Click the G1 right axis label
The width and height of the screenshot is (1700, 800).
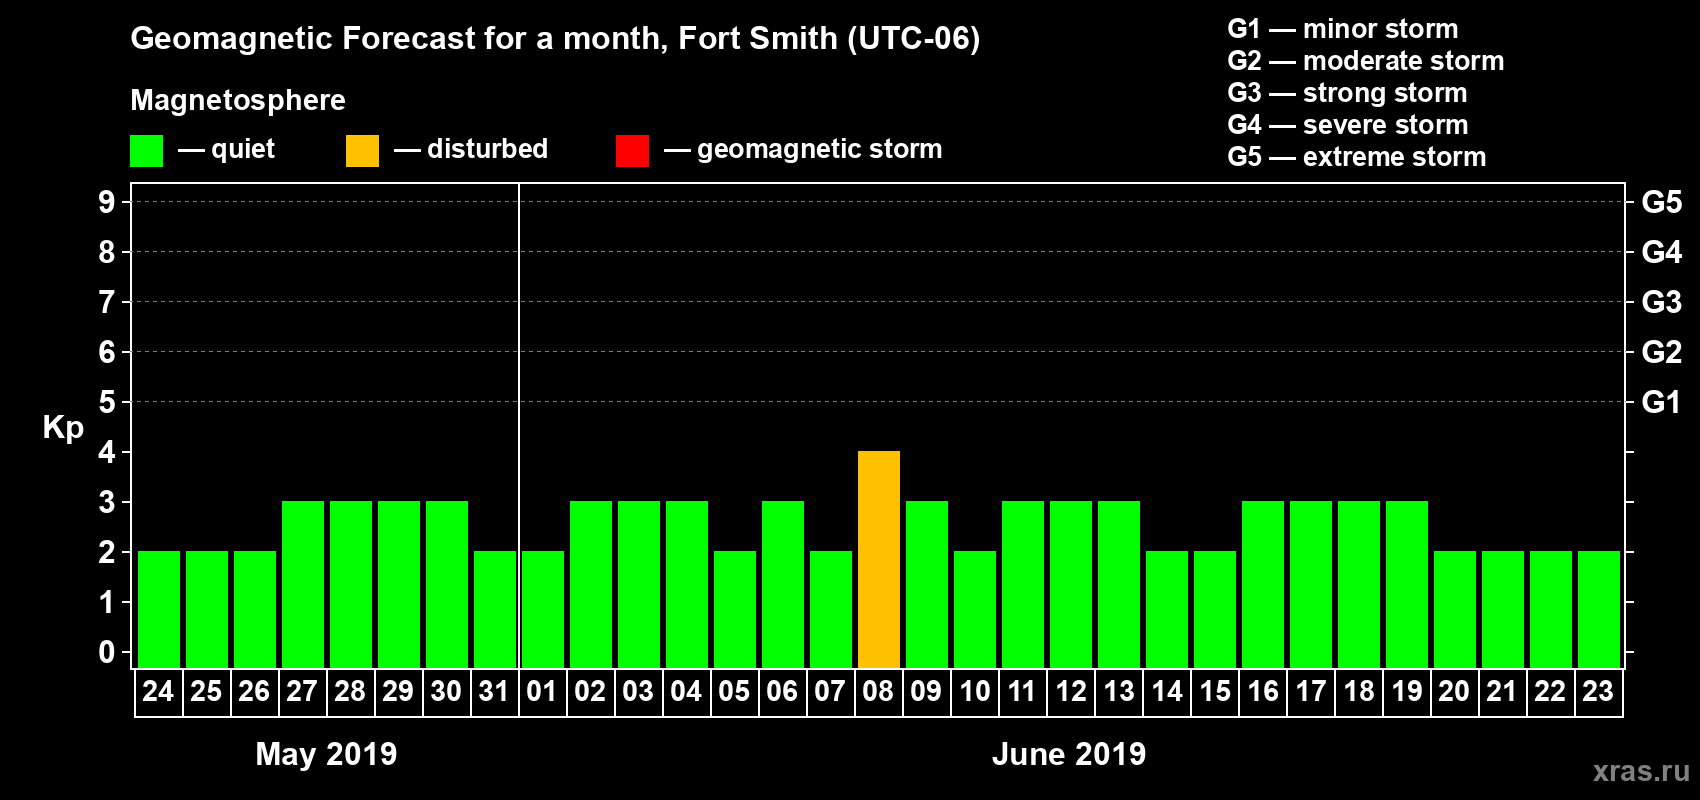(1662, 402)
